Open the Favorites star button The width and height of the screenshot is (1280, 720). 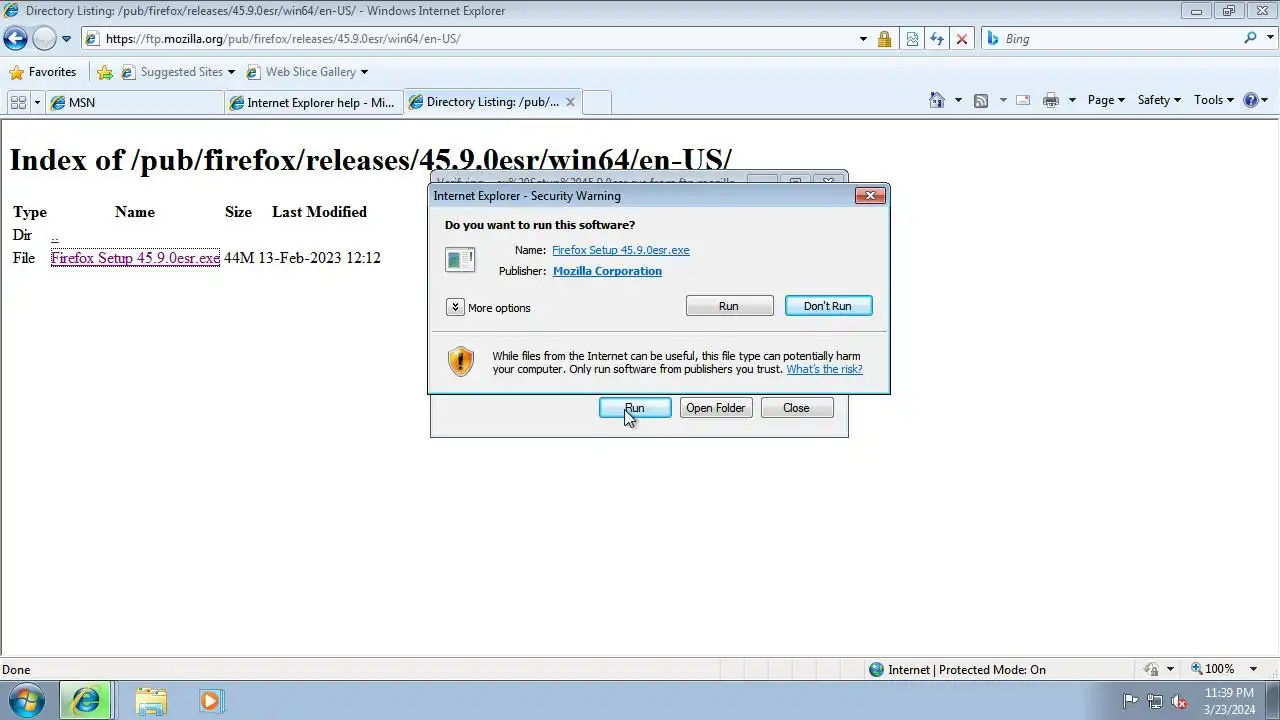pyautogui.click(x=43, y=72)
